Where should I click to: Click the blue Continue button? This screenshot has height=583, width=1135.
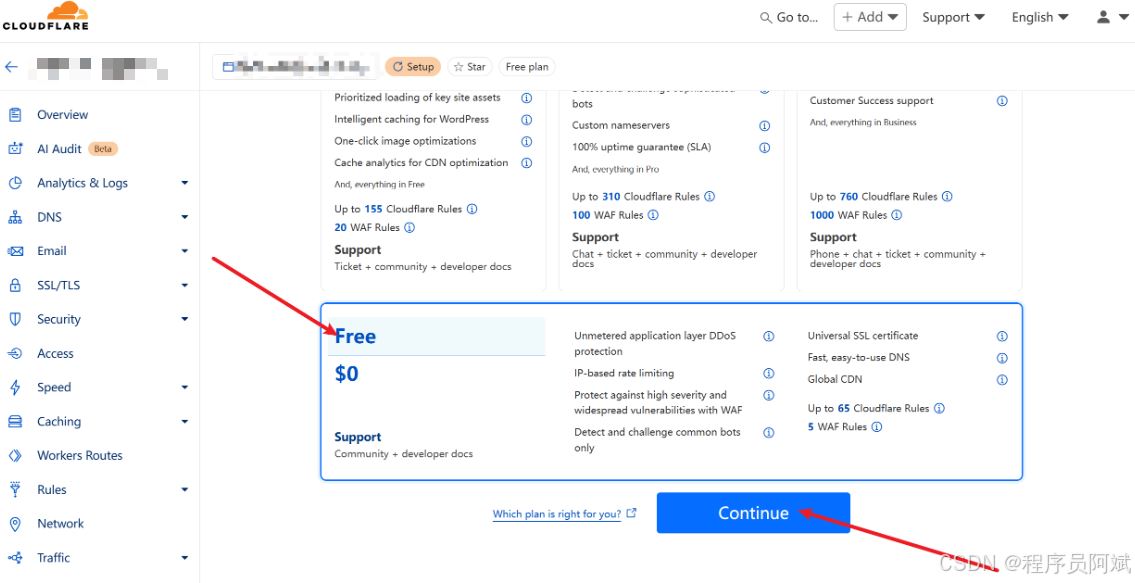[753, 513]
